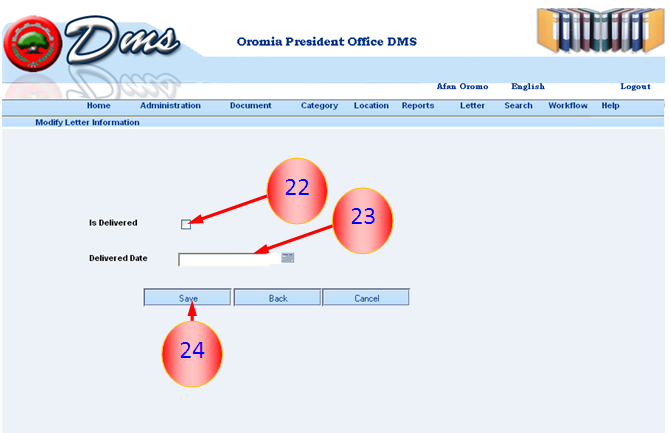Viewport: 669px width, 433px height.
Task: Click the Delivered Date label
Action: coord(118,258)
